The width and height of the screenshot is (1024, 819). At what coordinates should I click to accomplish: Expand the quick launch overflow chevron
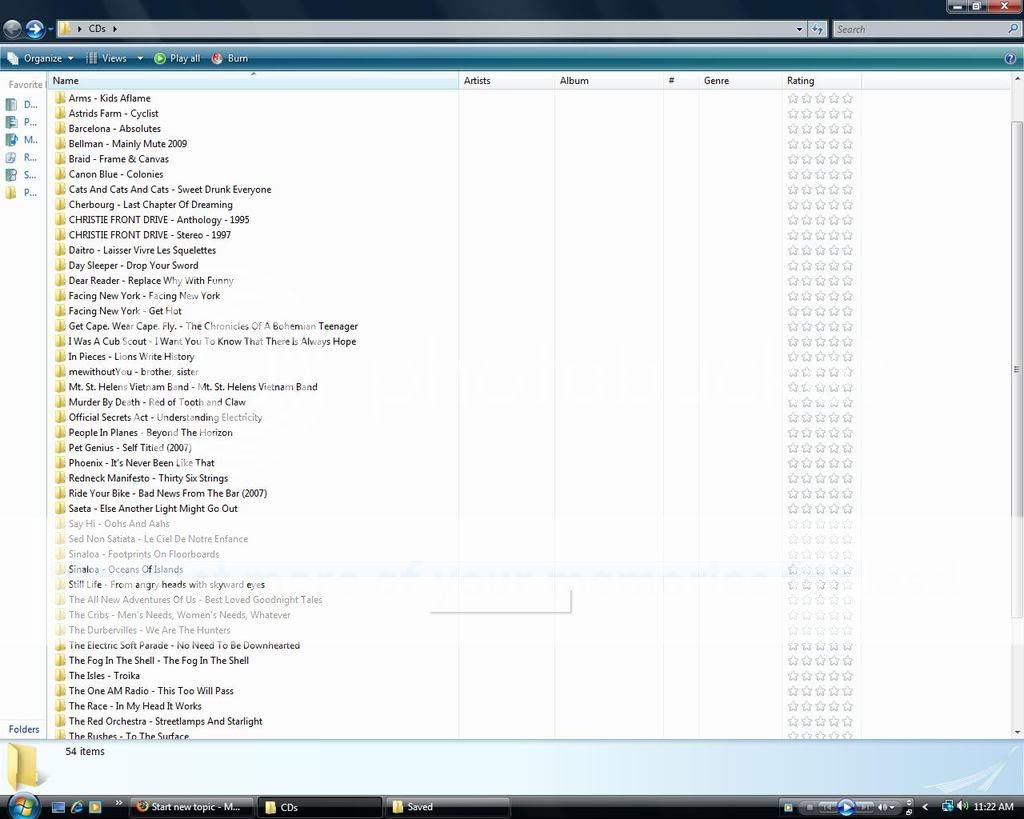point(118,803)
